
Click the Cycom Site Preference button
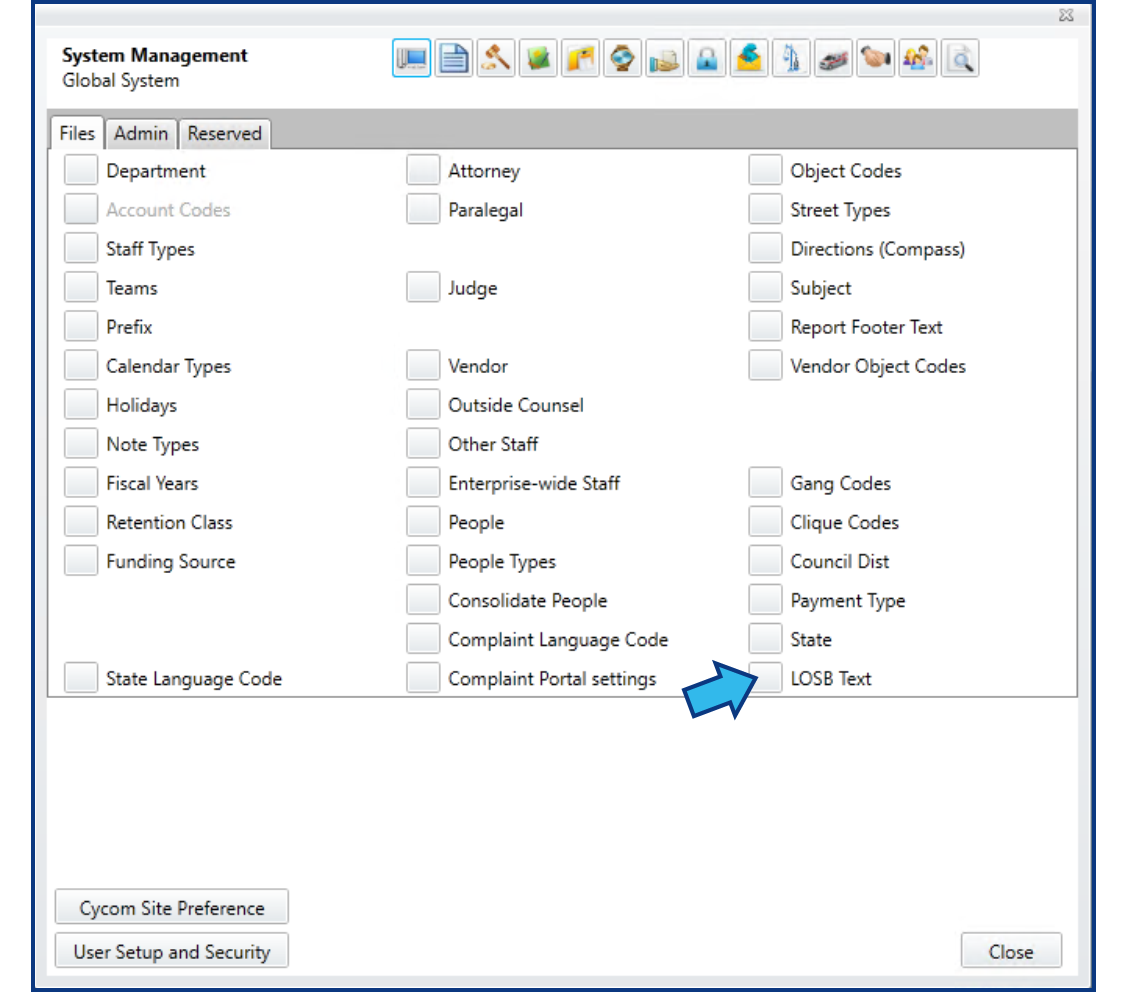pos(171,907)
